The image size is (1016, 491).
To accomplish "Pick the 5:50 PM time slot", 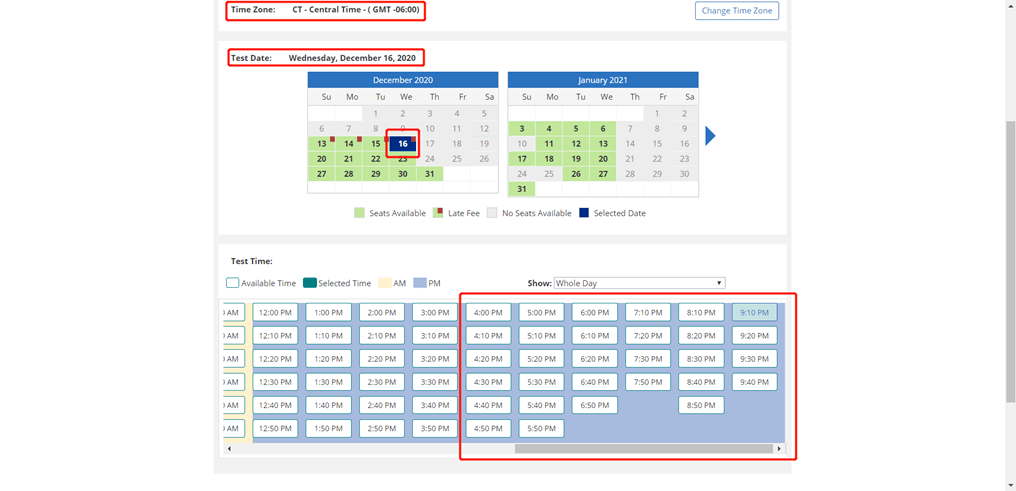I will (x=541, y=428).
